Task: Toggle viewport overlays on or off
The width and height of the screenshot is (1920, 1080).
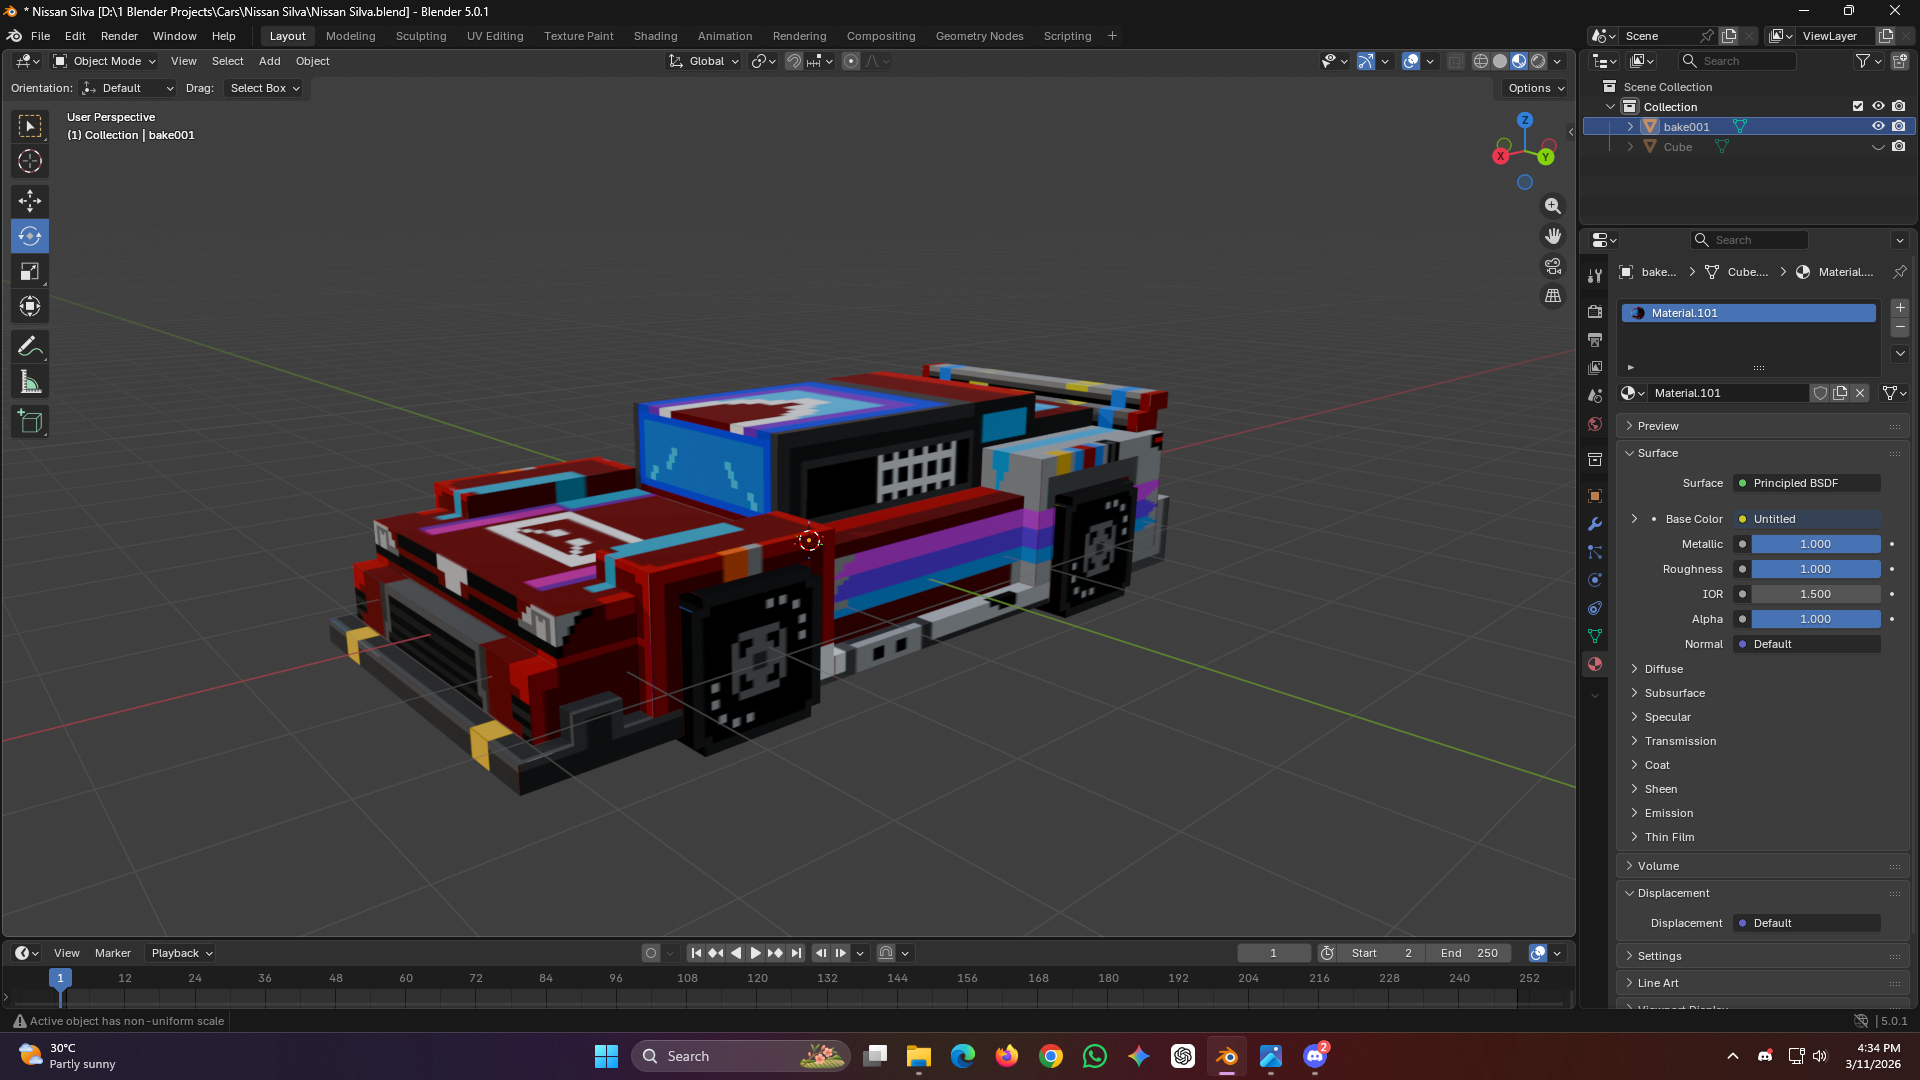Action: pyautogui.click(x=1411, y=61)
